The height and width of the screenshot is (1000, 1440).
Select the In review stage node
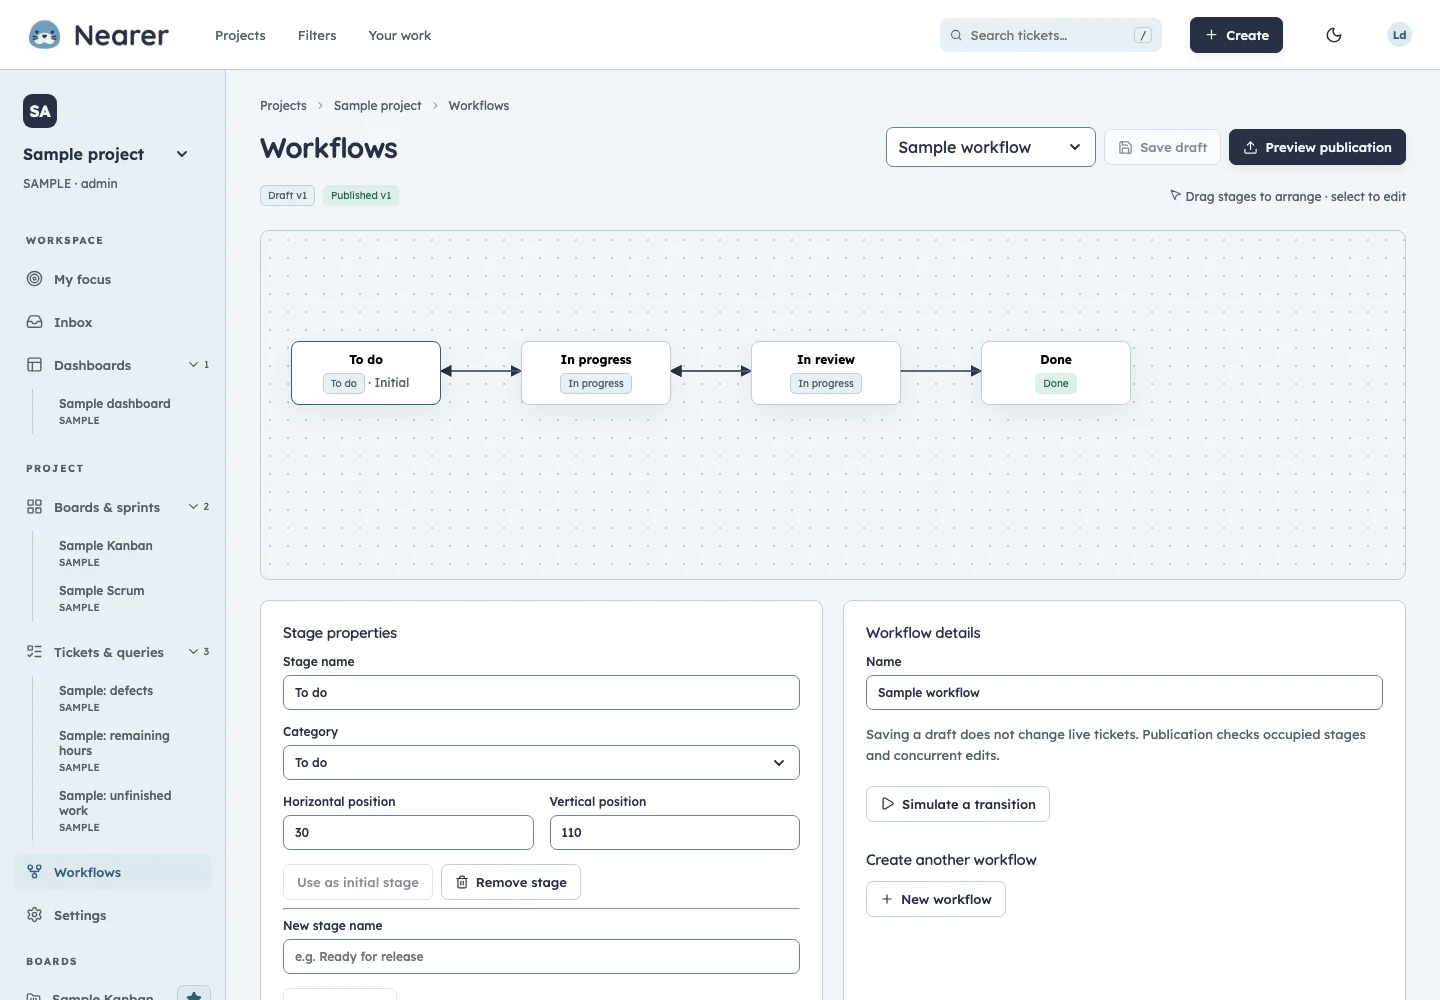[x=826, y=373]
